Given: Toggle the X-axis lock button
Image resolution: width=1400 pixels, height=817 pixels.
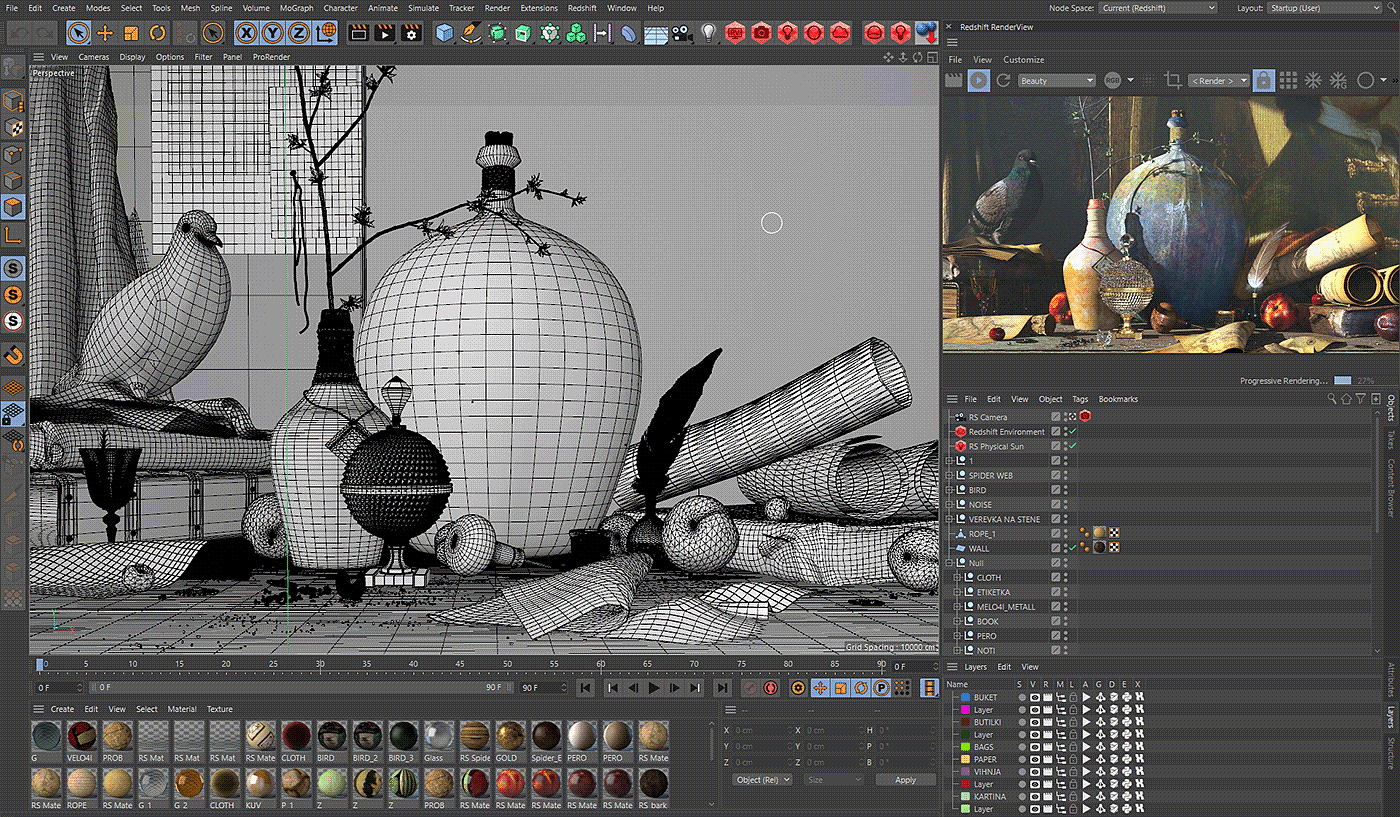Looking at the screenshot, I should [246, 33].
